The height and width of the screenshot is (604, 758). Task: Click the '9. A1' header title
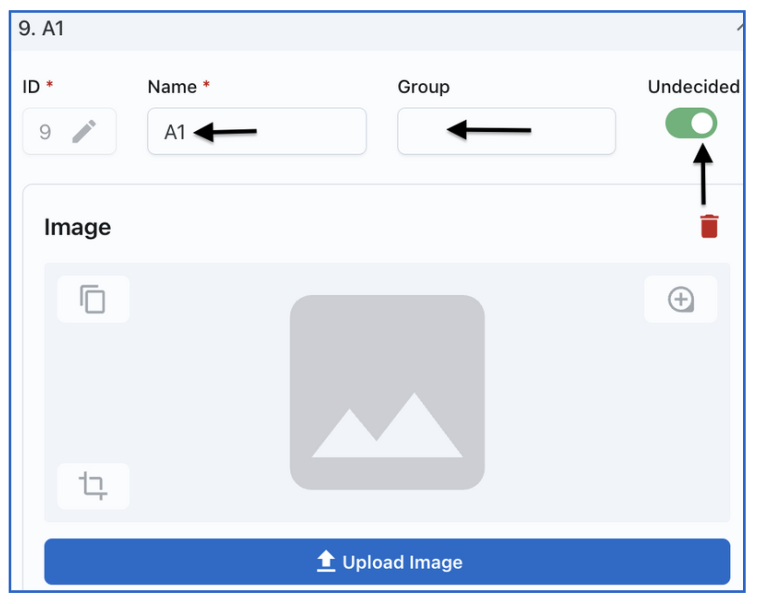click(41, 29)
